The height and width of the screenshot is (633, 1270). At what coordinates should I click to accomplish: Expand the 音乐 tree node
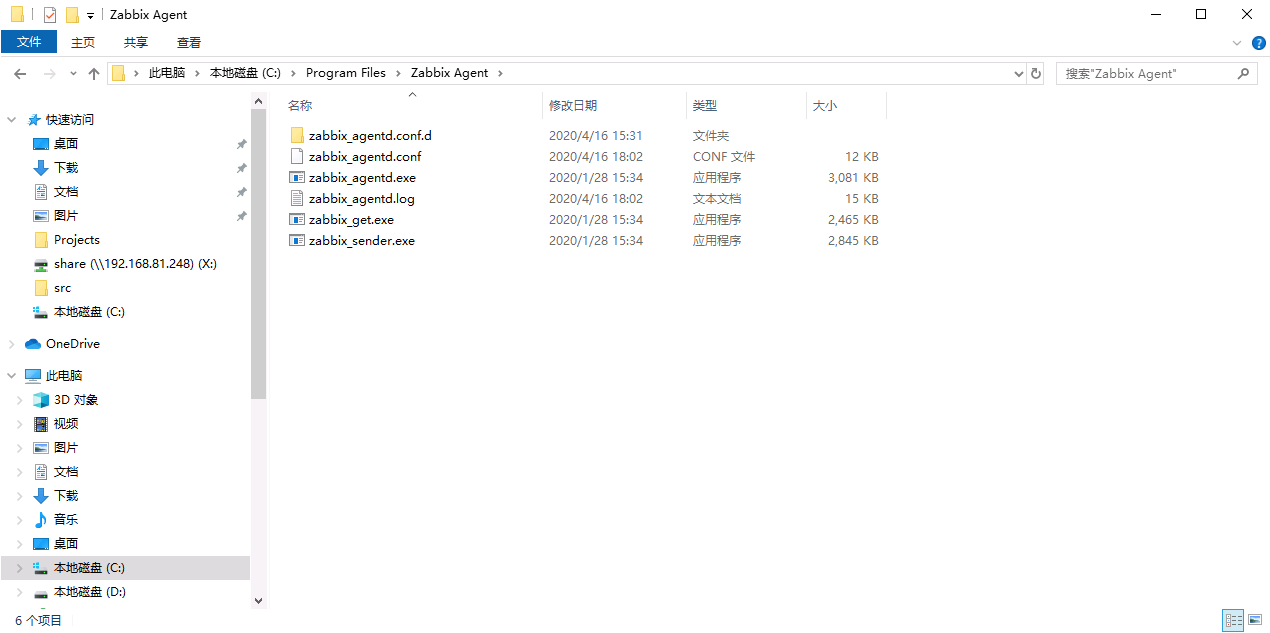coord(19,520)
